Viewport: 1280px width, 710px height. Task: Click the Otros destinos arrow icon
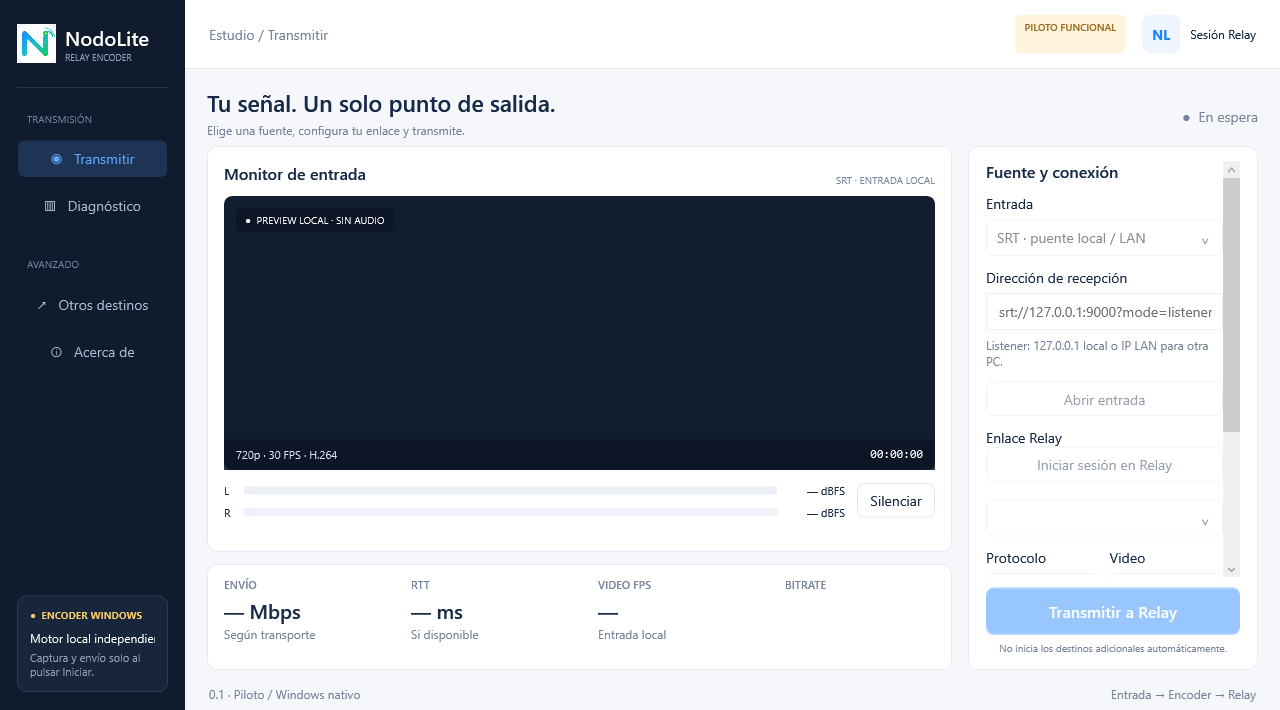pos(42,305)
